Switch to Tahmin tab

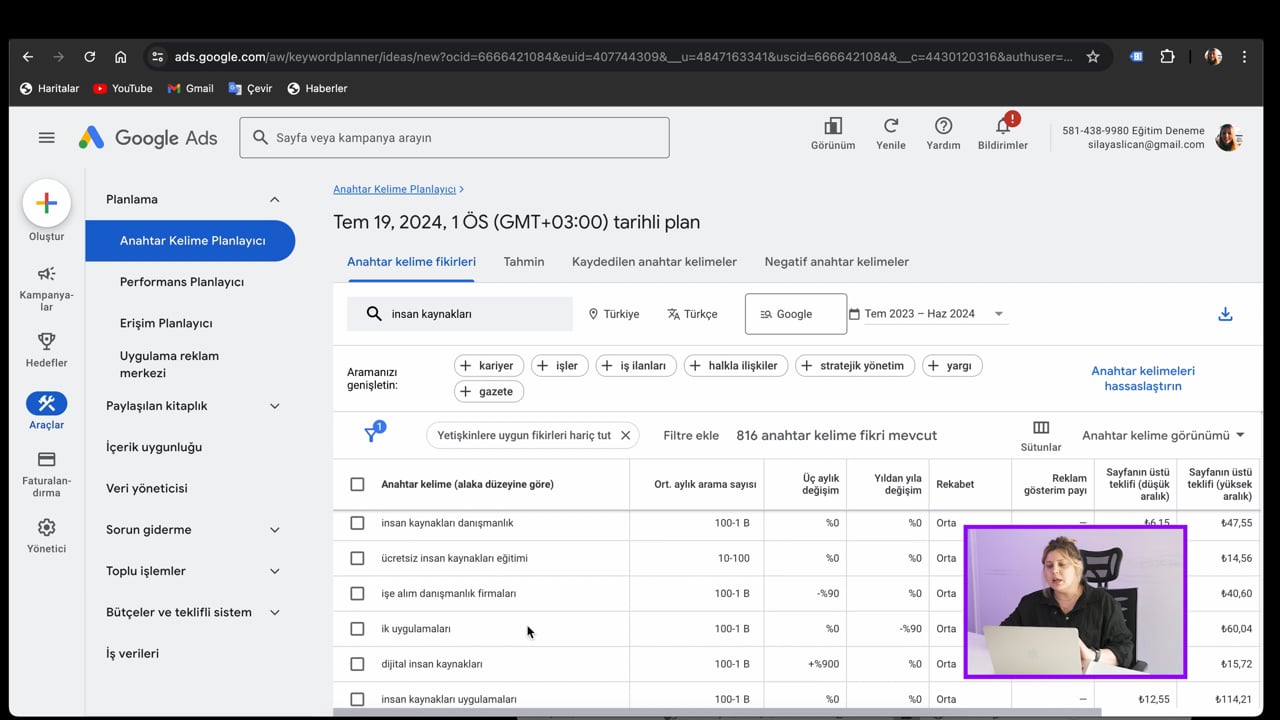524,262
